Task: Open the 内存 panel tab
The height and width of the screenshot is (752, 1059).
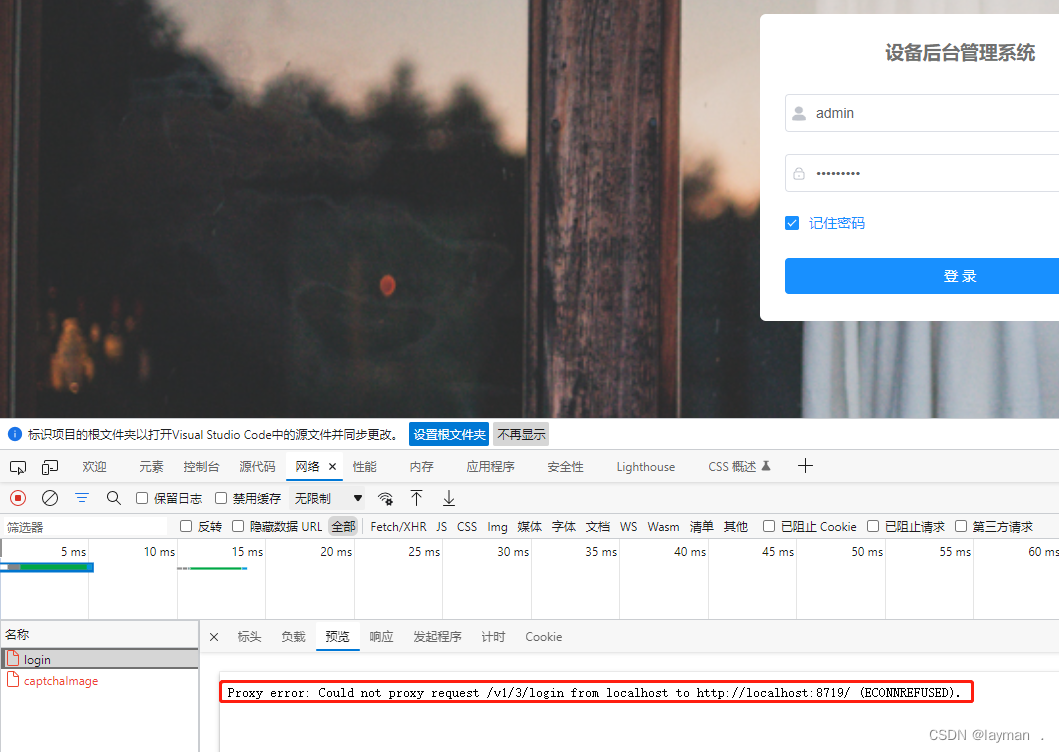Action: pyautogui.click(x=421, y=467)
